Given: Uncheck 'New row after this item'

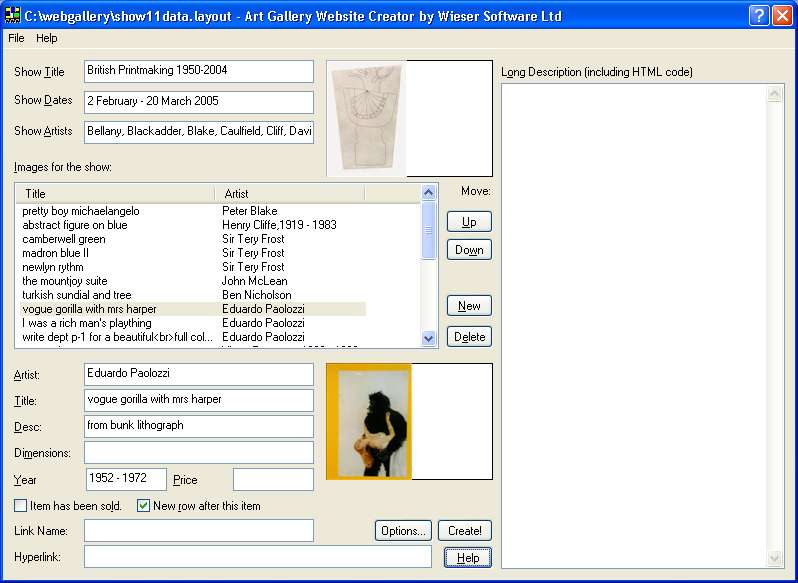Looking at the screenshot, I should coord(144,506).
